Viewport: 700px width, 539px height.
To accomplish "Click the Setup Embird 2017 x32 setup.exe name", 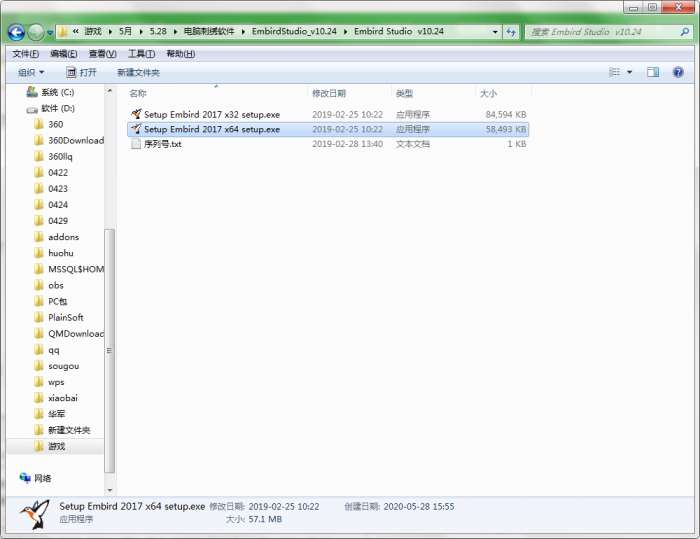I will [212, 115].
